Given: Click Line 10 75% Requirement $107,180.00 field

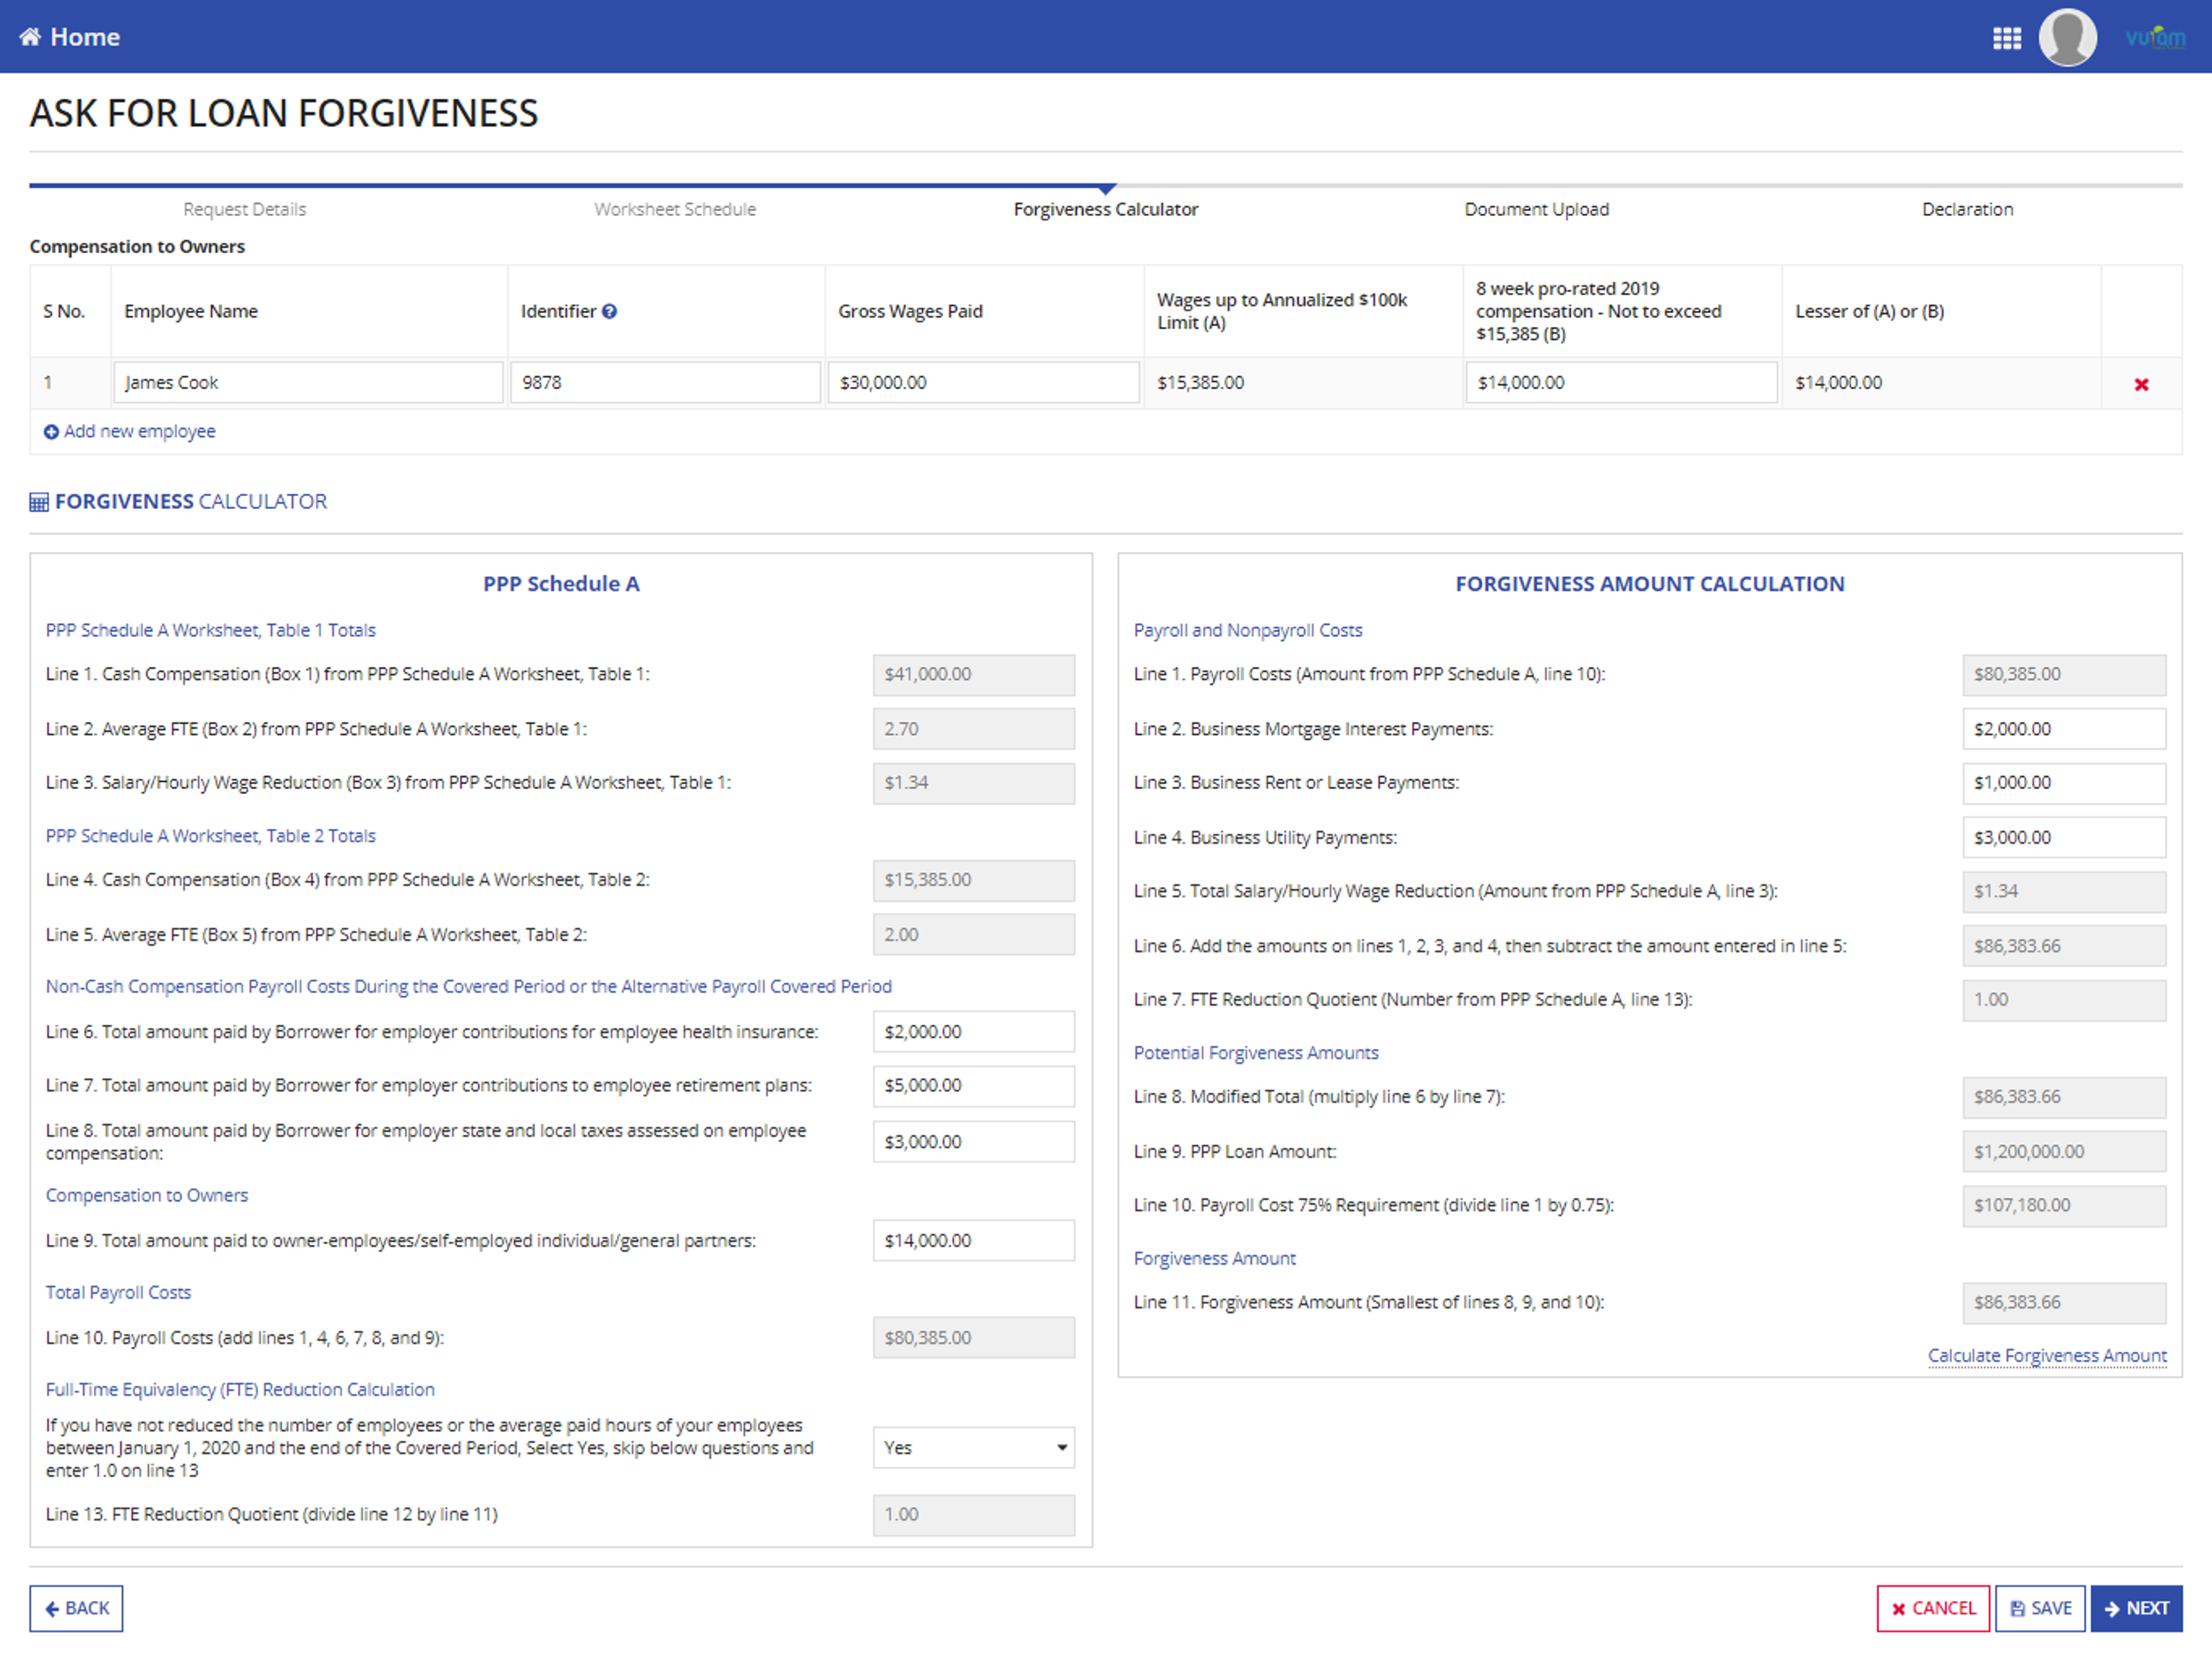Looking at the screenshot, I should point(2064,1205).
